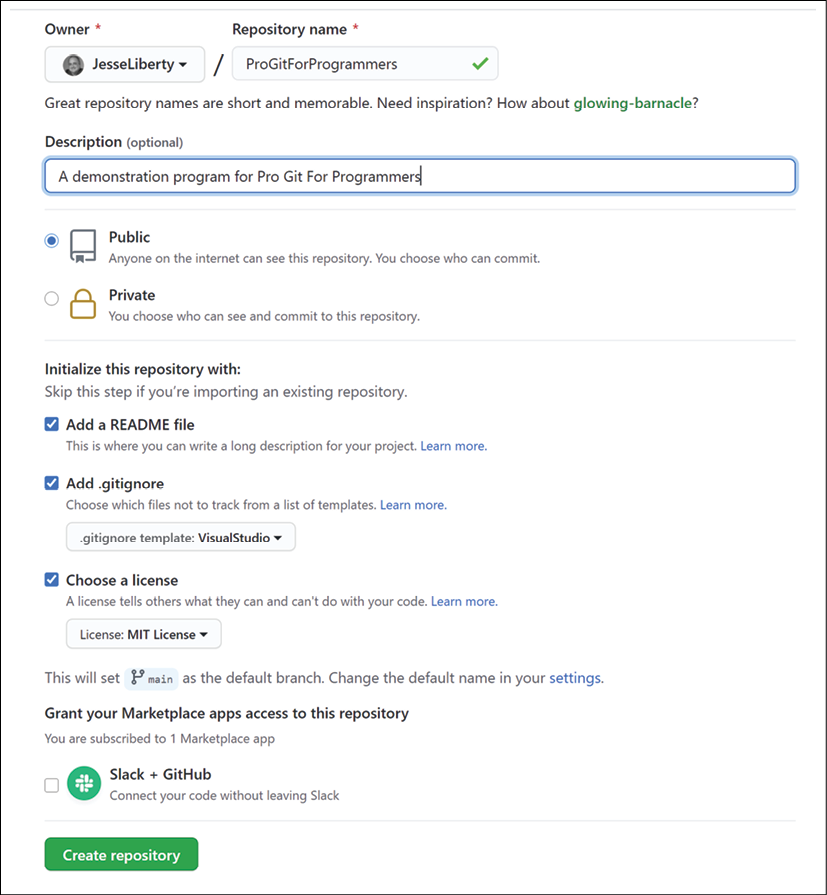Open the License: MIT License dropdown
Image resolution: width=827 pixels, height=895 pixels.
pyautogui.click(x=144, y=634)
